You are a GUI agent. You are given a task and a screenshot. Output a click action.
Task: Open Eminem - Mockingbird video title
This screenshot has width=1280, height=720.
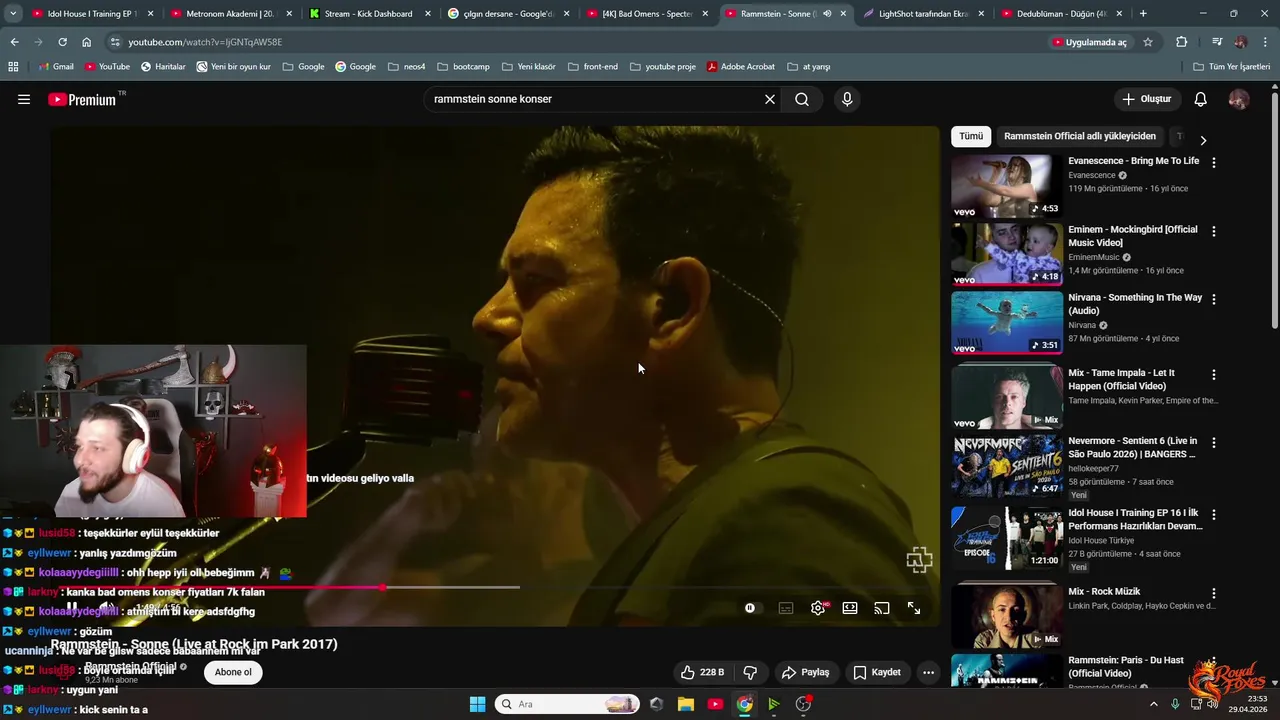point(1132,236)
